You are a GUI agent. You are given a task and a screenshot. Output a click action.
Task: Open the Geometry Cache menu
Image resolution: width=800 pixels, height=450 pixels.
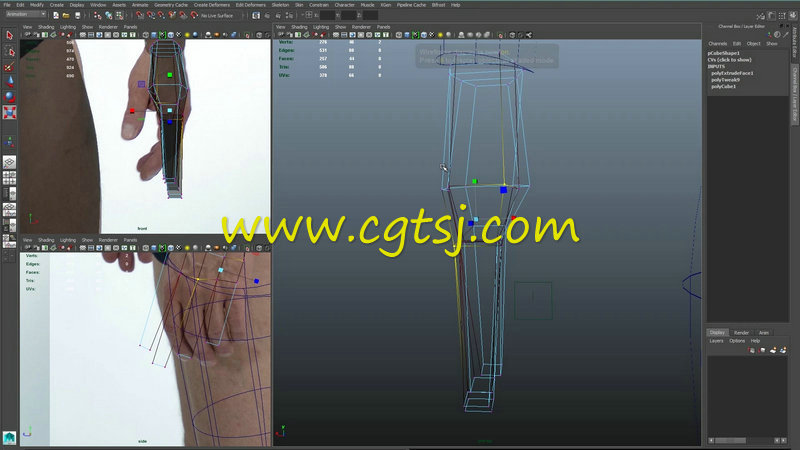pyautogui.click(x=171, y=5)
